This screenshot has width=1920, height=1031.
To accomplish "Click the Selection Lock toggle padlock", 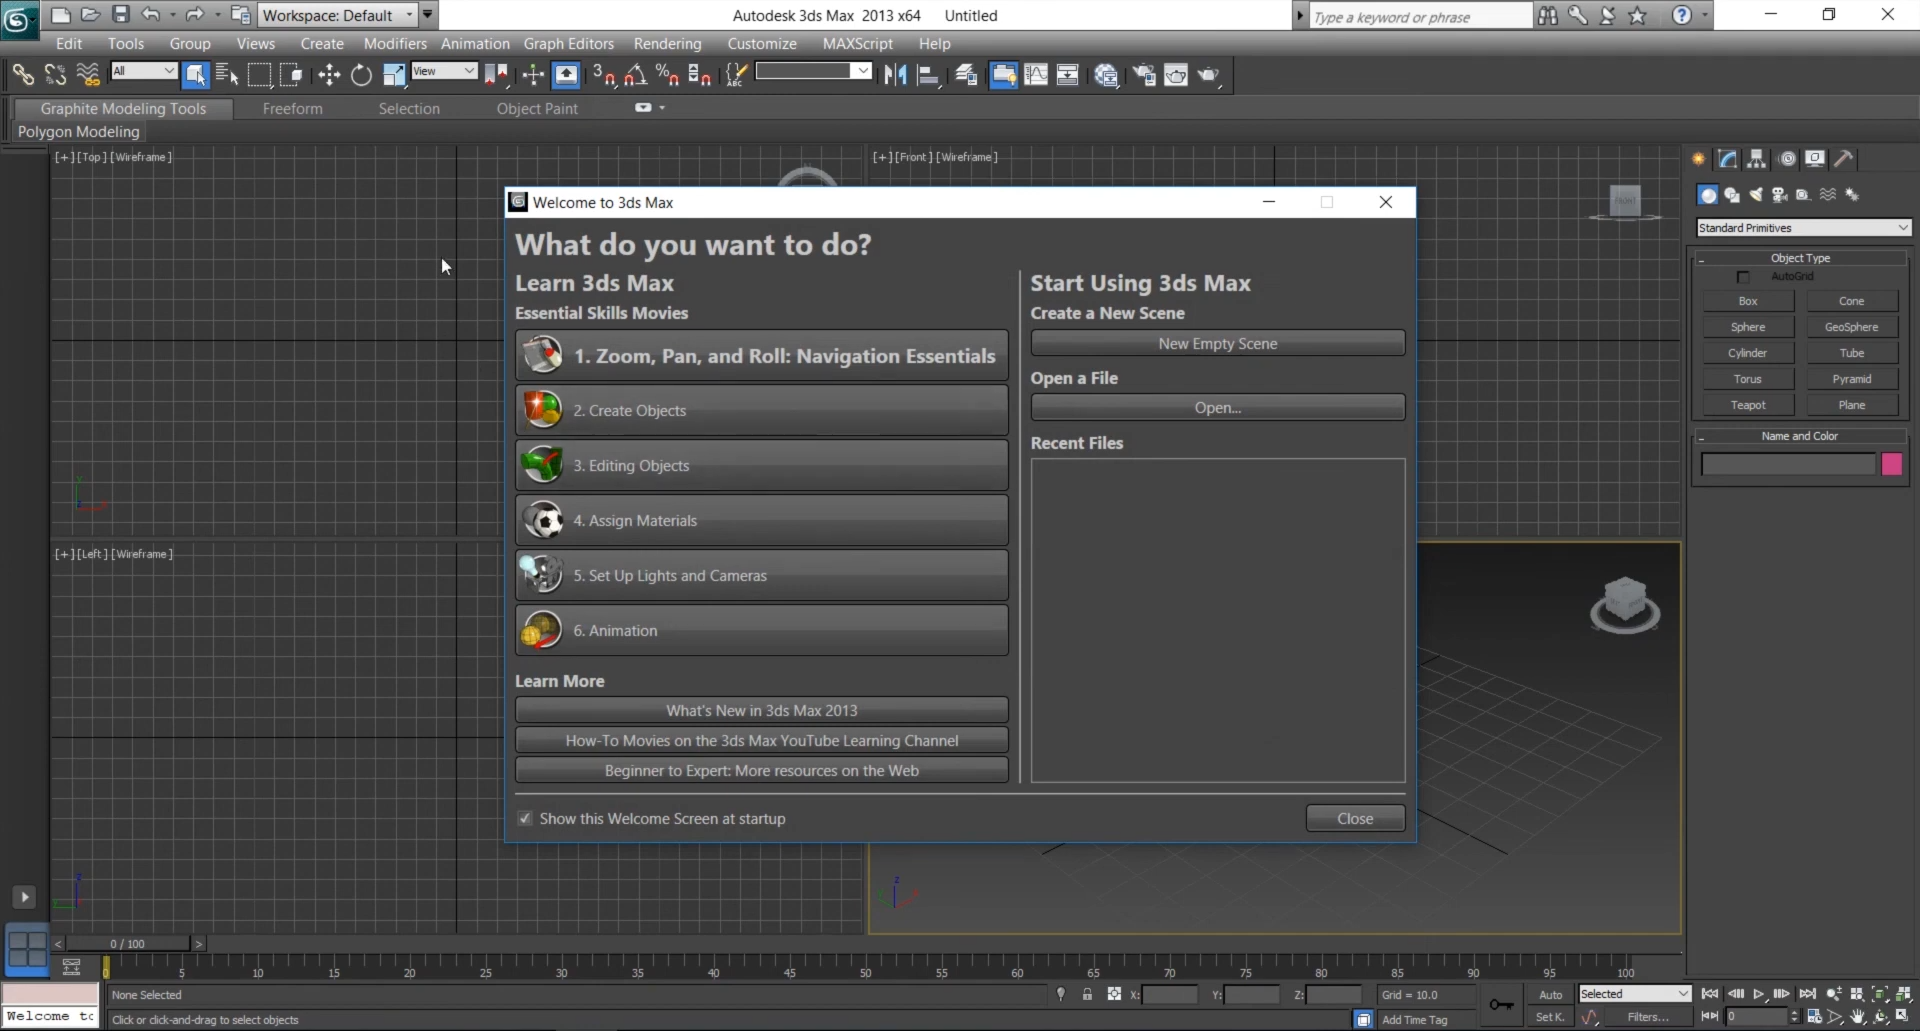I will coord(1087,995).
